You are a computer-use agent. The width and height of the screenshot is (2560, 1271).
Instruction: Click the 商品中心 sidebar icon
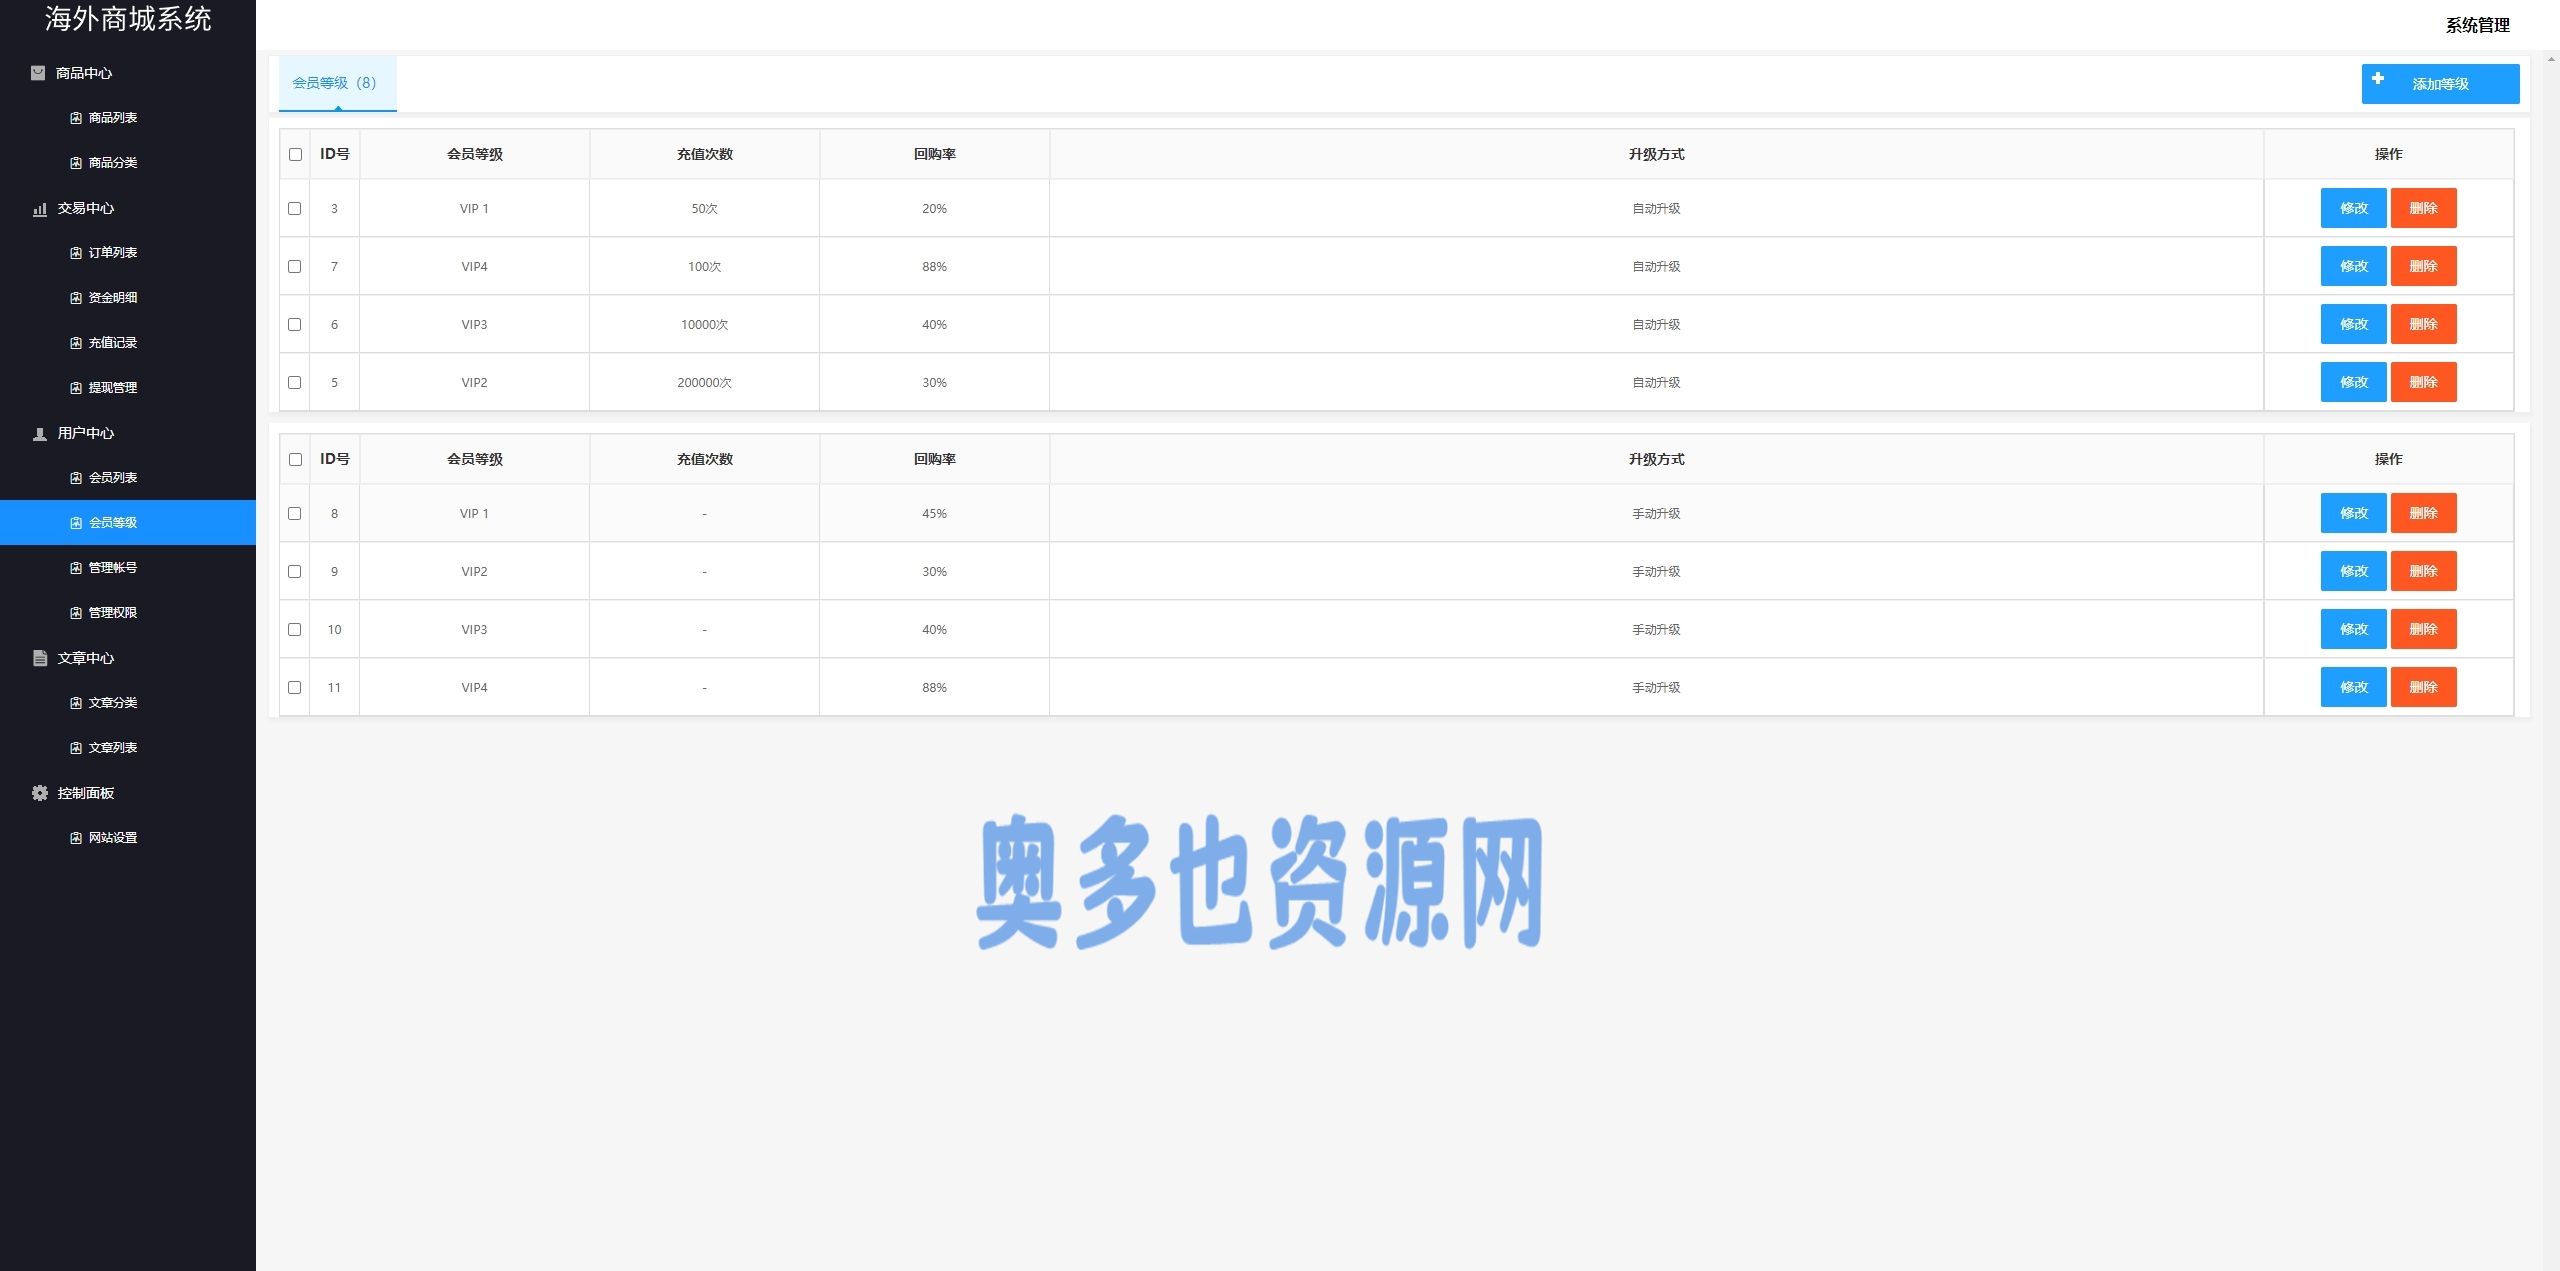coord(38,73)
